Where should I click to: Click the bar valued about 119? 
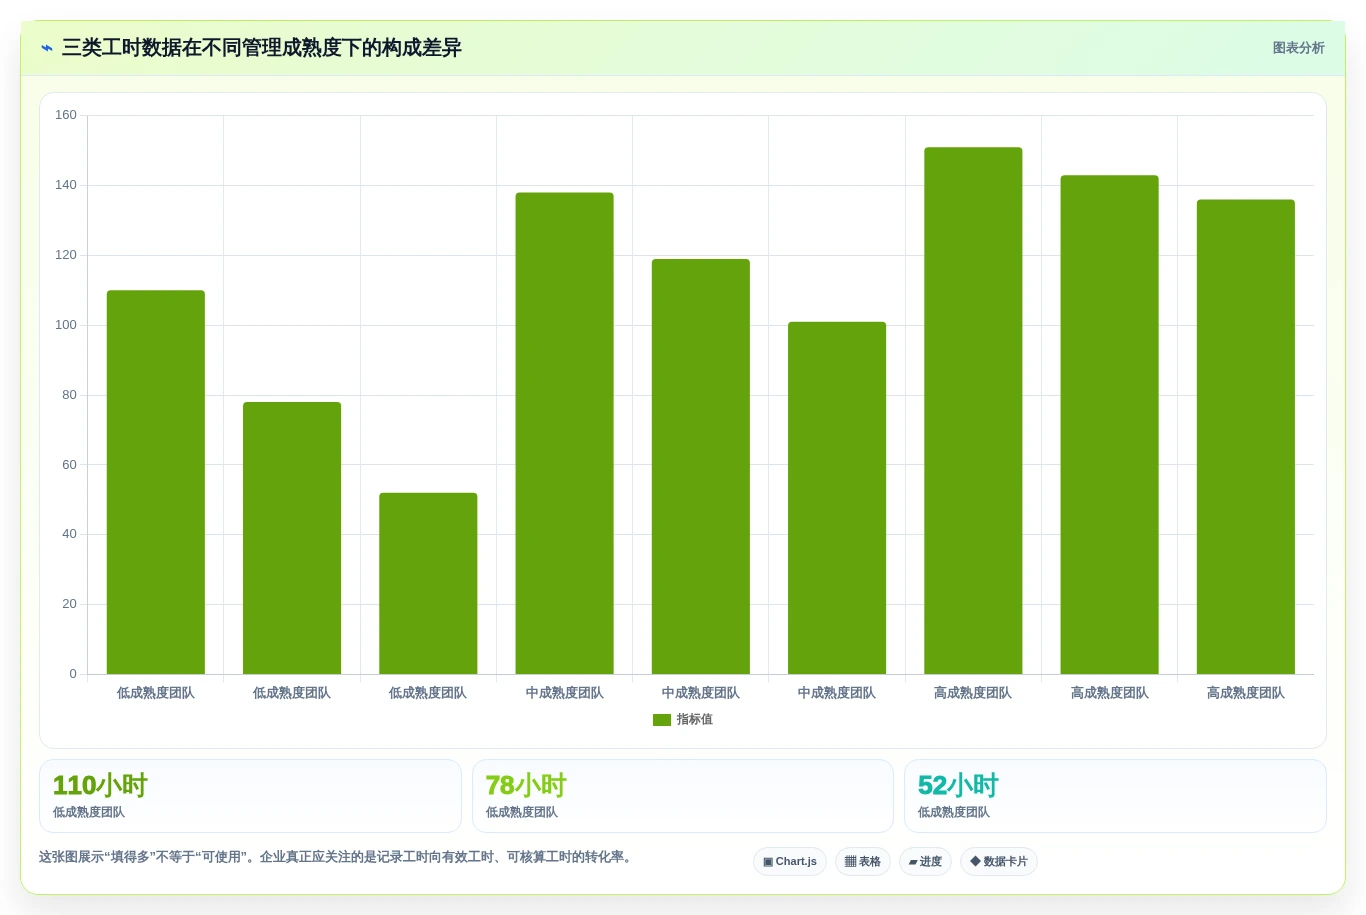701,466
